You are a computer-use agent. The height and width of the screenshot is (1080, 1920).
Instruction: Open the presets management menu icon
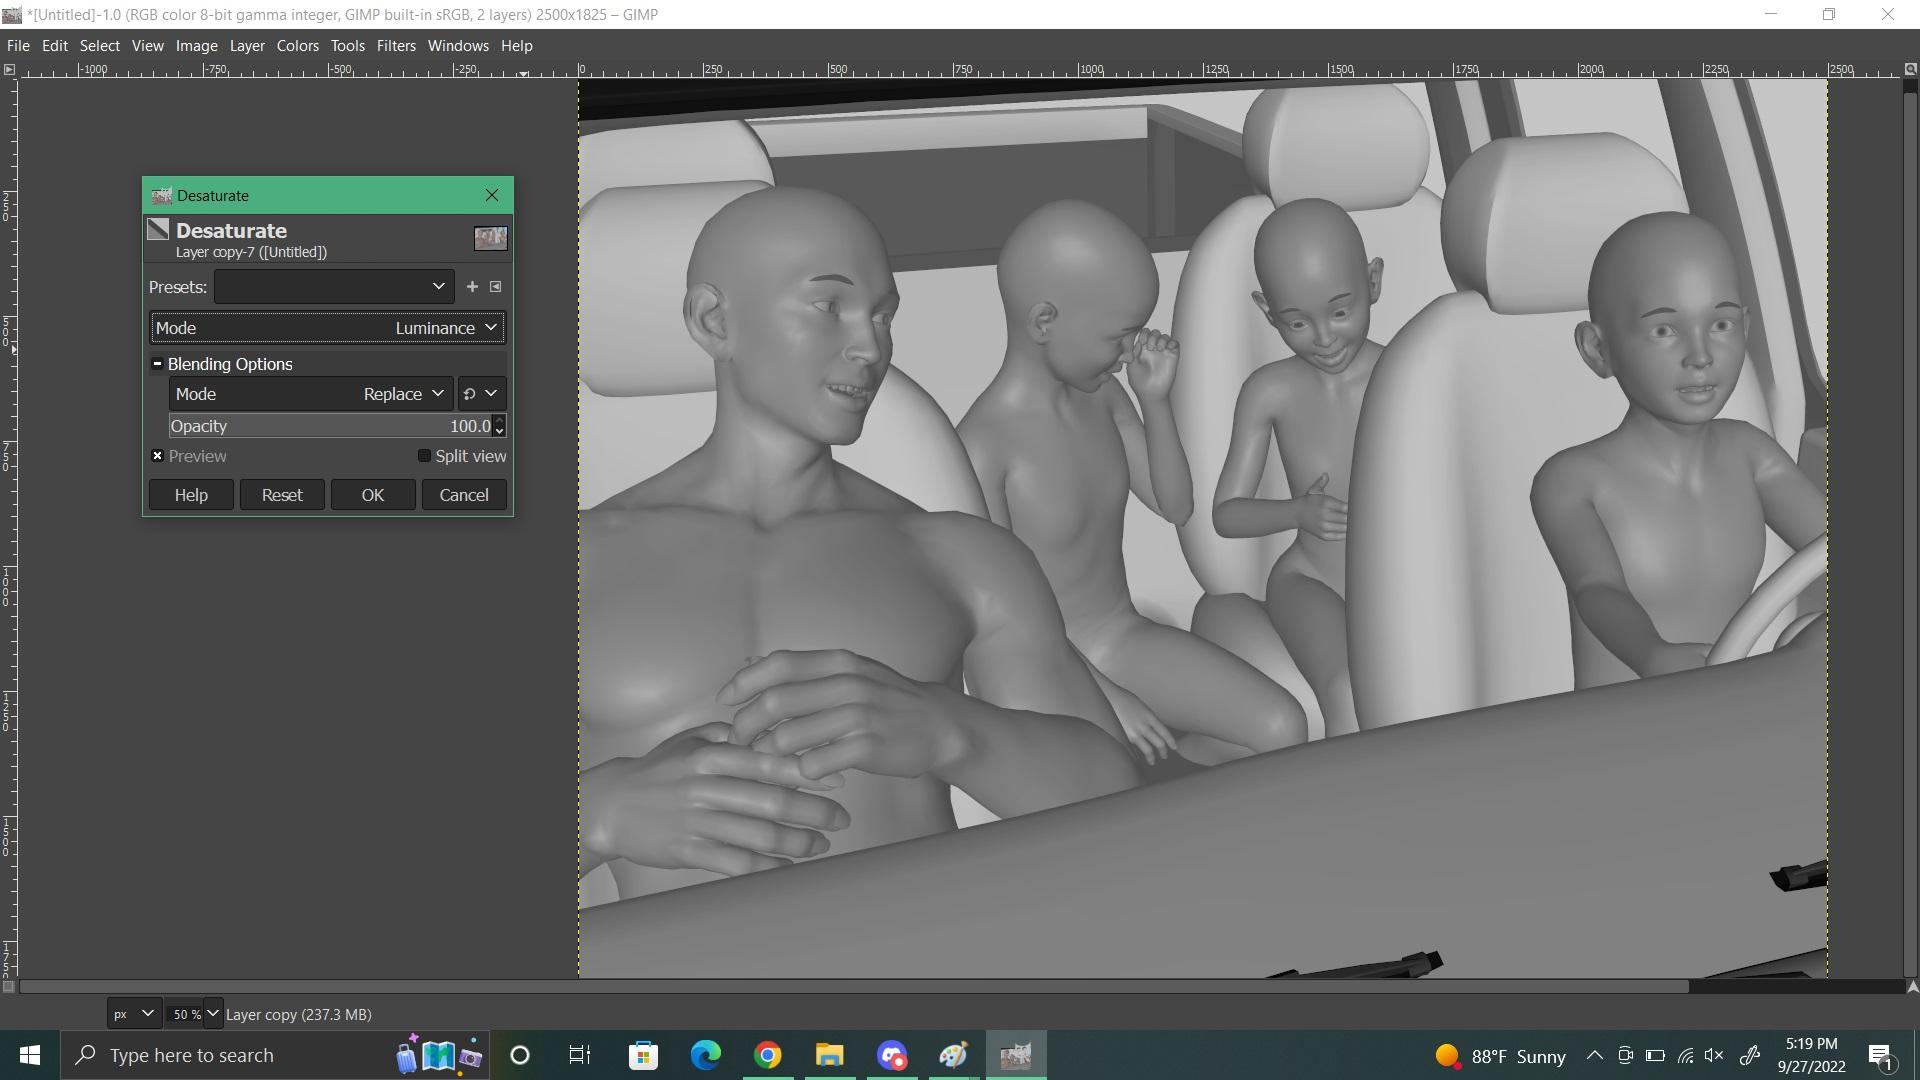(495, 287)
